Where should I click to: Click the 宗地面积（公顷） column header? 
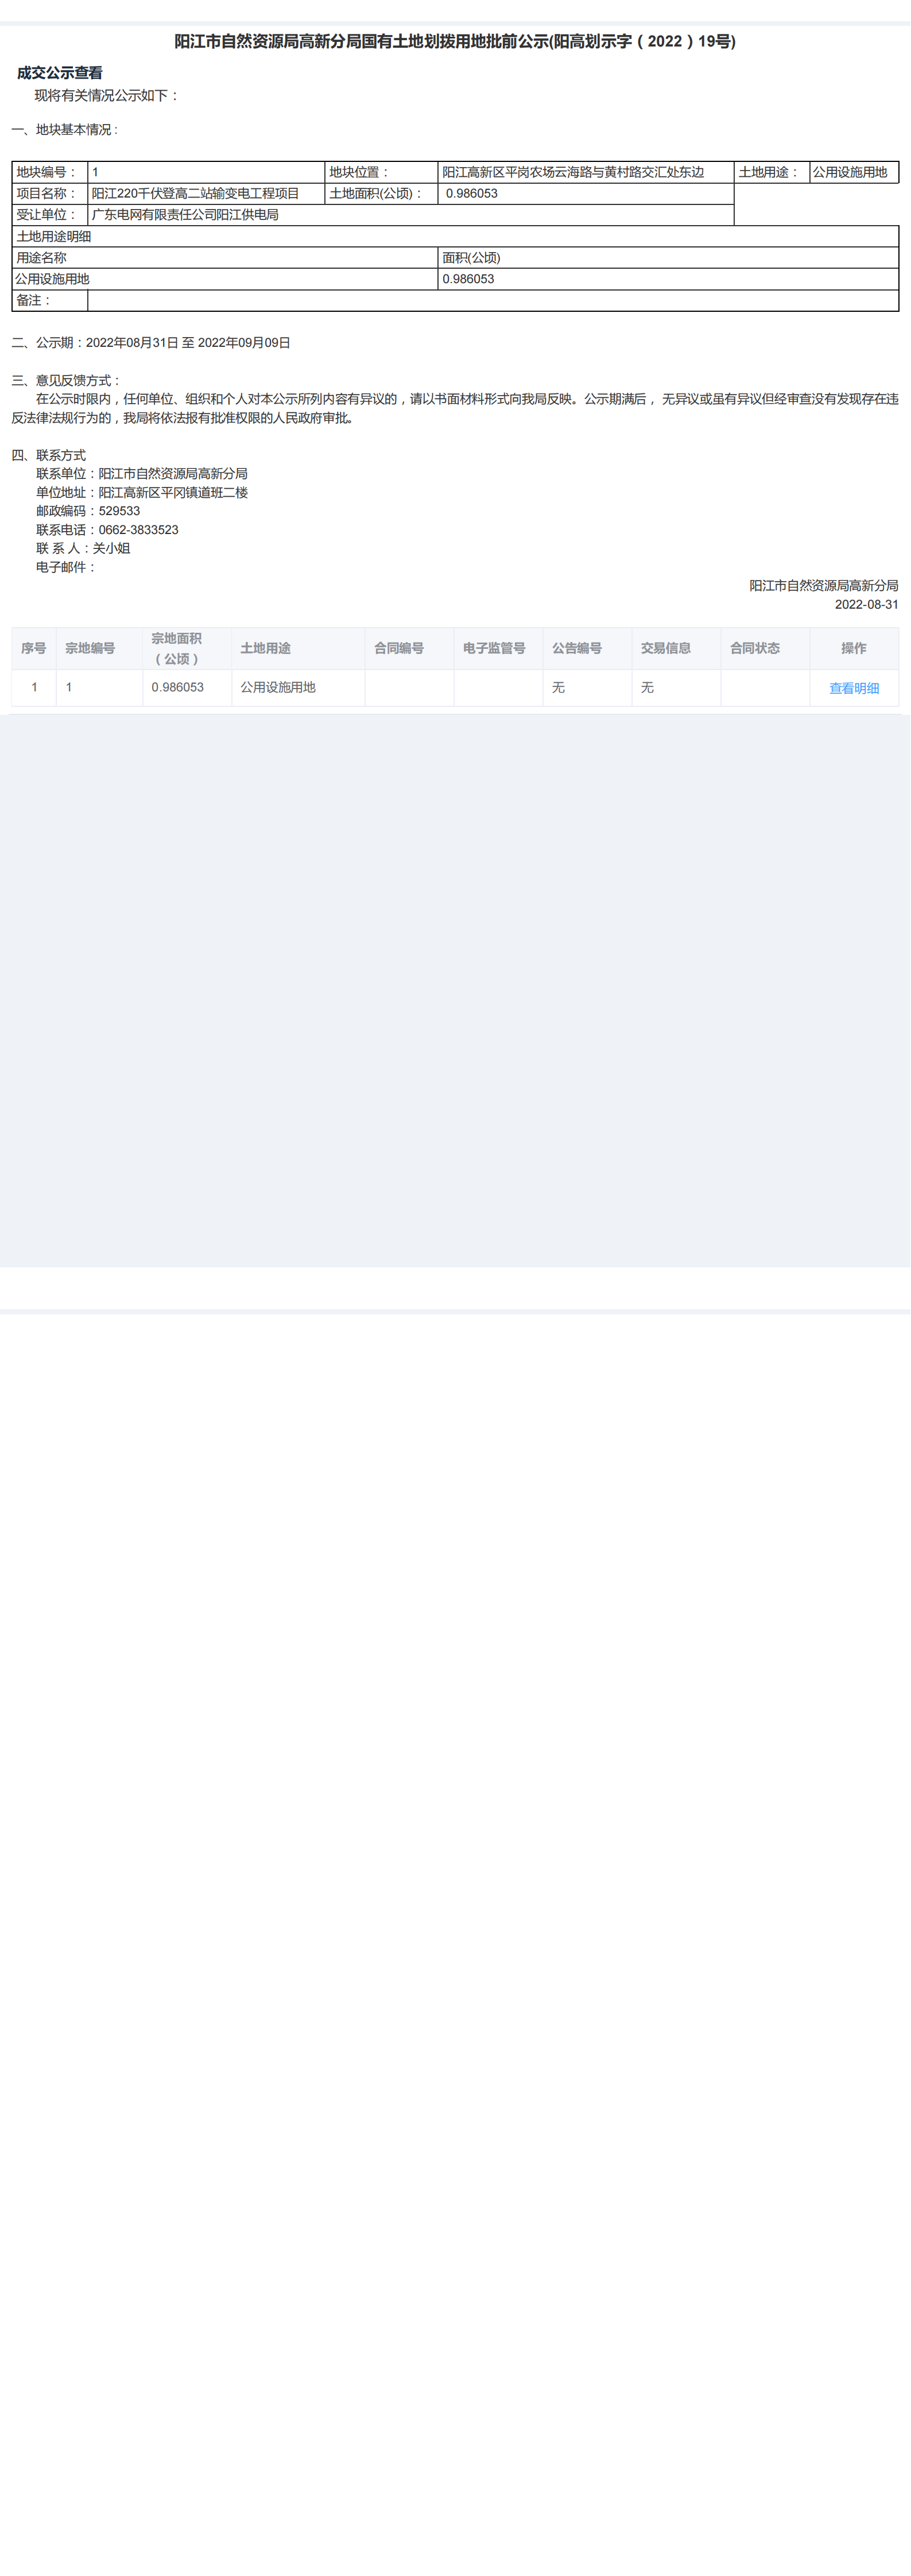187,648
